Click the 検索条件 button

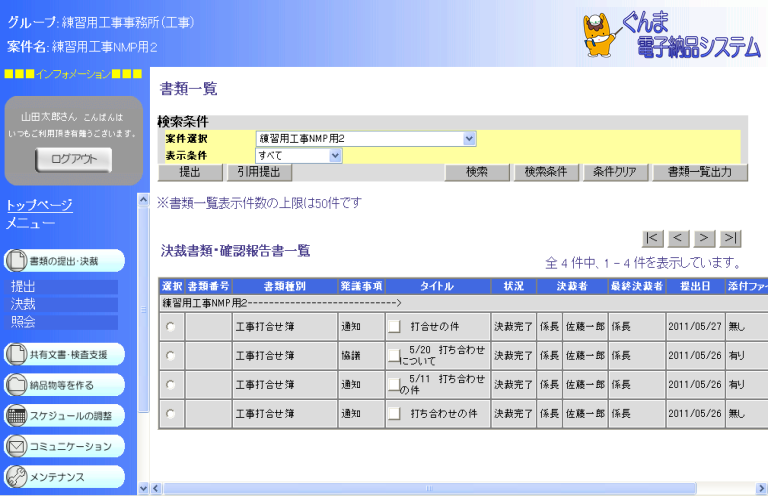point(546,172)
